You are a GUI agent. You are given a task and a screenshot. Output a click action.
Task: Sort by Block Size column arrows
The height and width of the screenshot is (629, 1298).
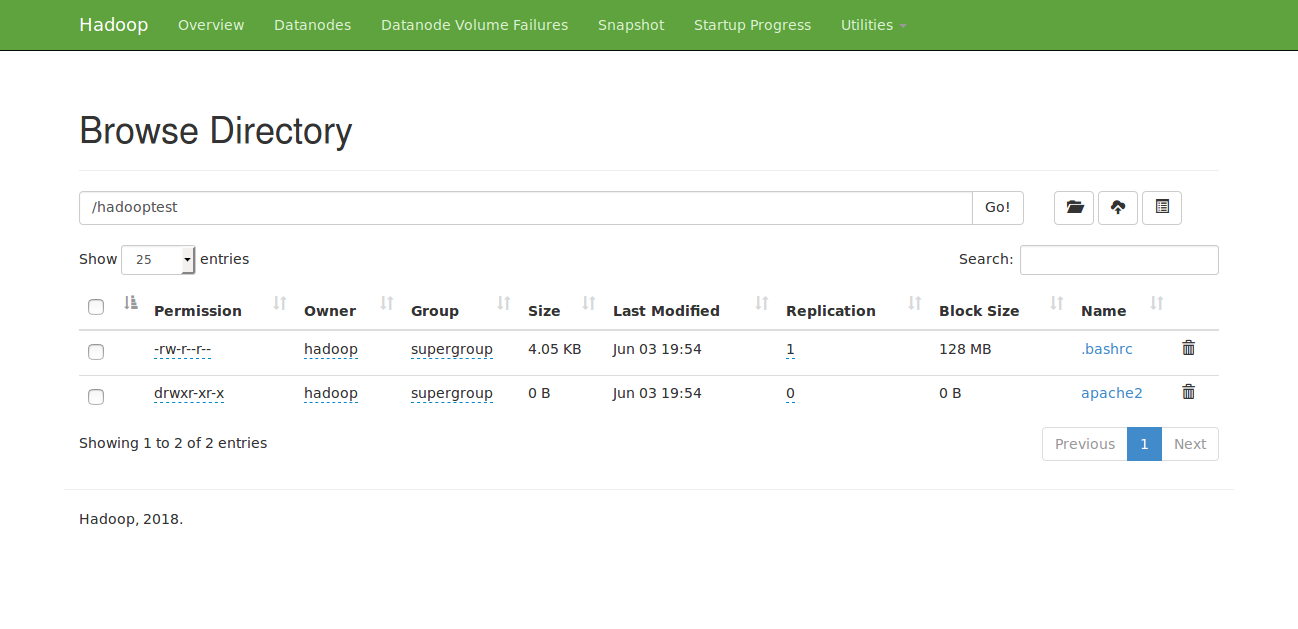pyautogui.click(x=1057, y=303)
